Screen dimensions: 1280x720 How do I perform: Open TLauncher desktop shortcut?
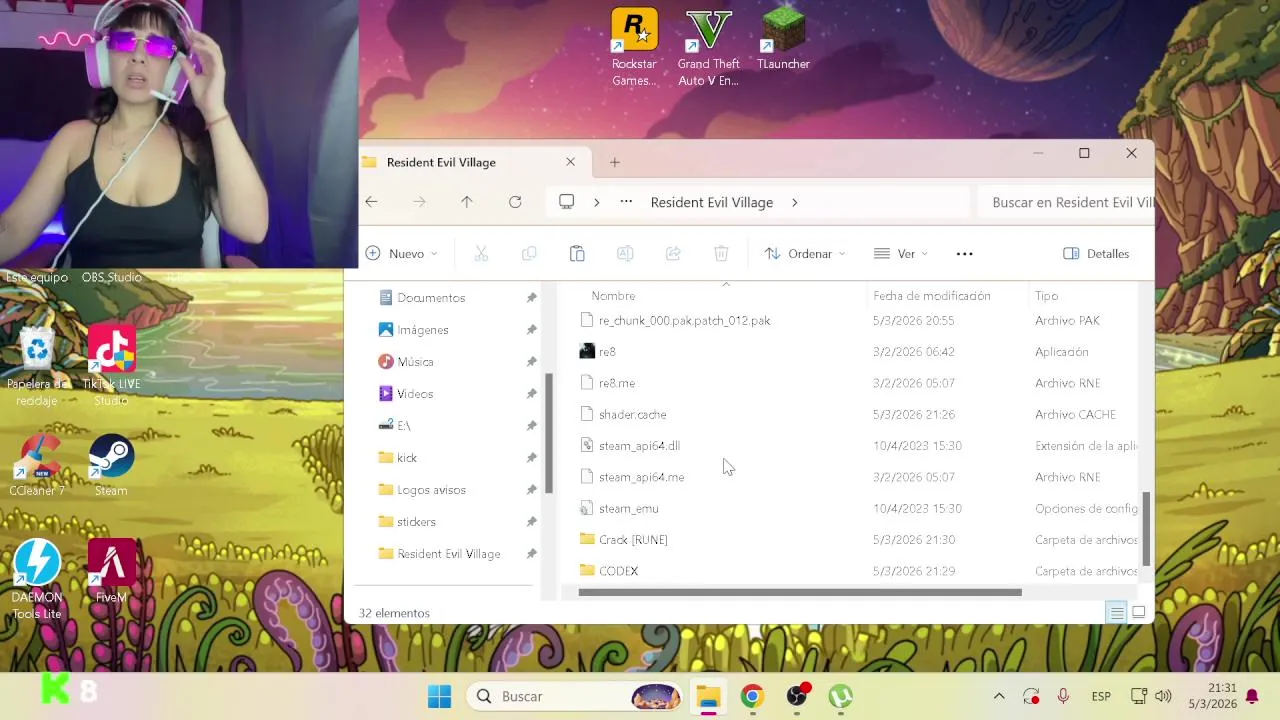coord(783,39)
